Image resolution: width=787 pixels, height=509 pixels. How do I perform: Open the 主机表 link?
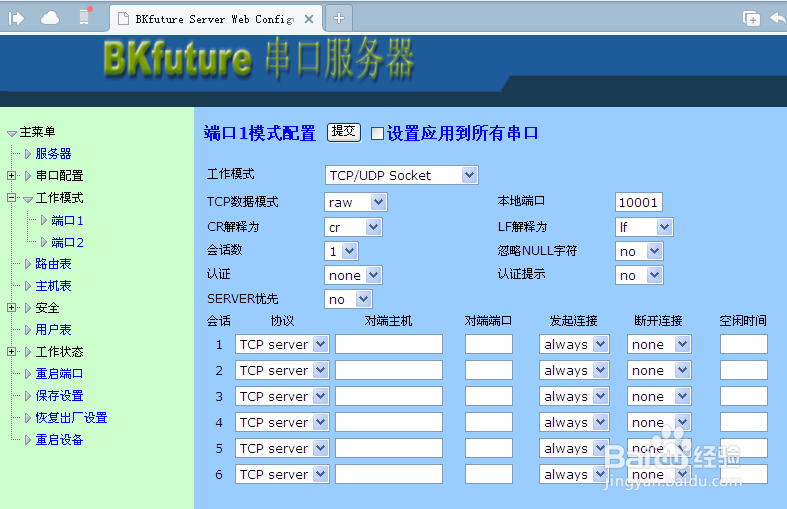53,286
